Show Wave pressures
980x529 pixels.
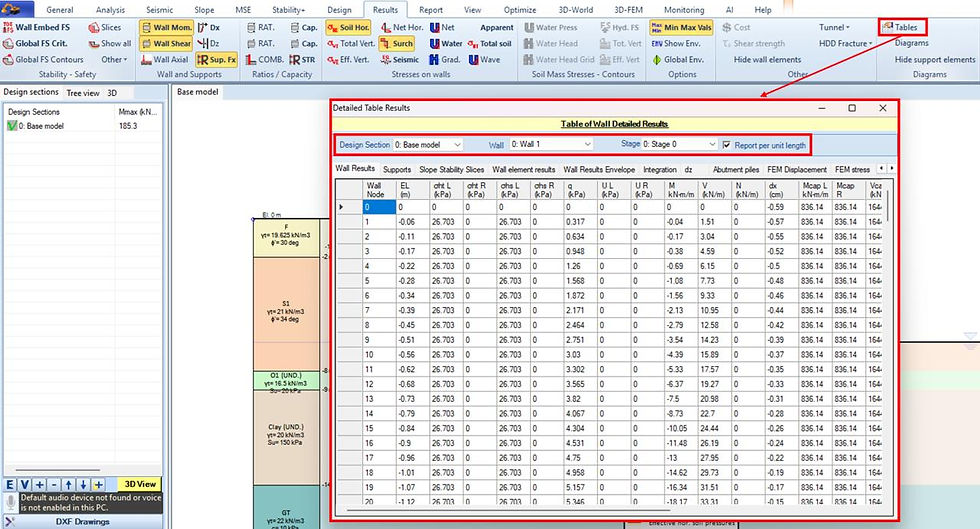click(x=484, y=60)
